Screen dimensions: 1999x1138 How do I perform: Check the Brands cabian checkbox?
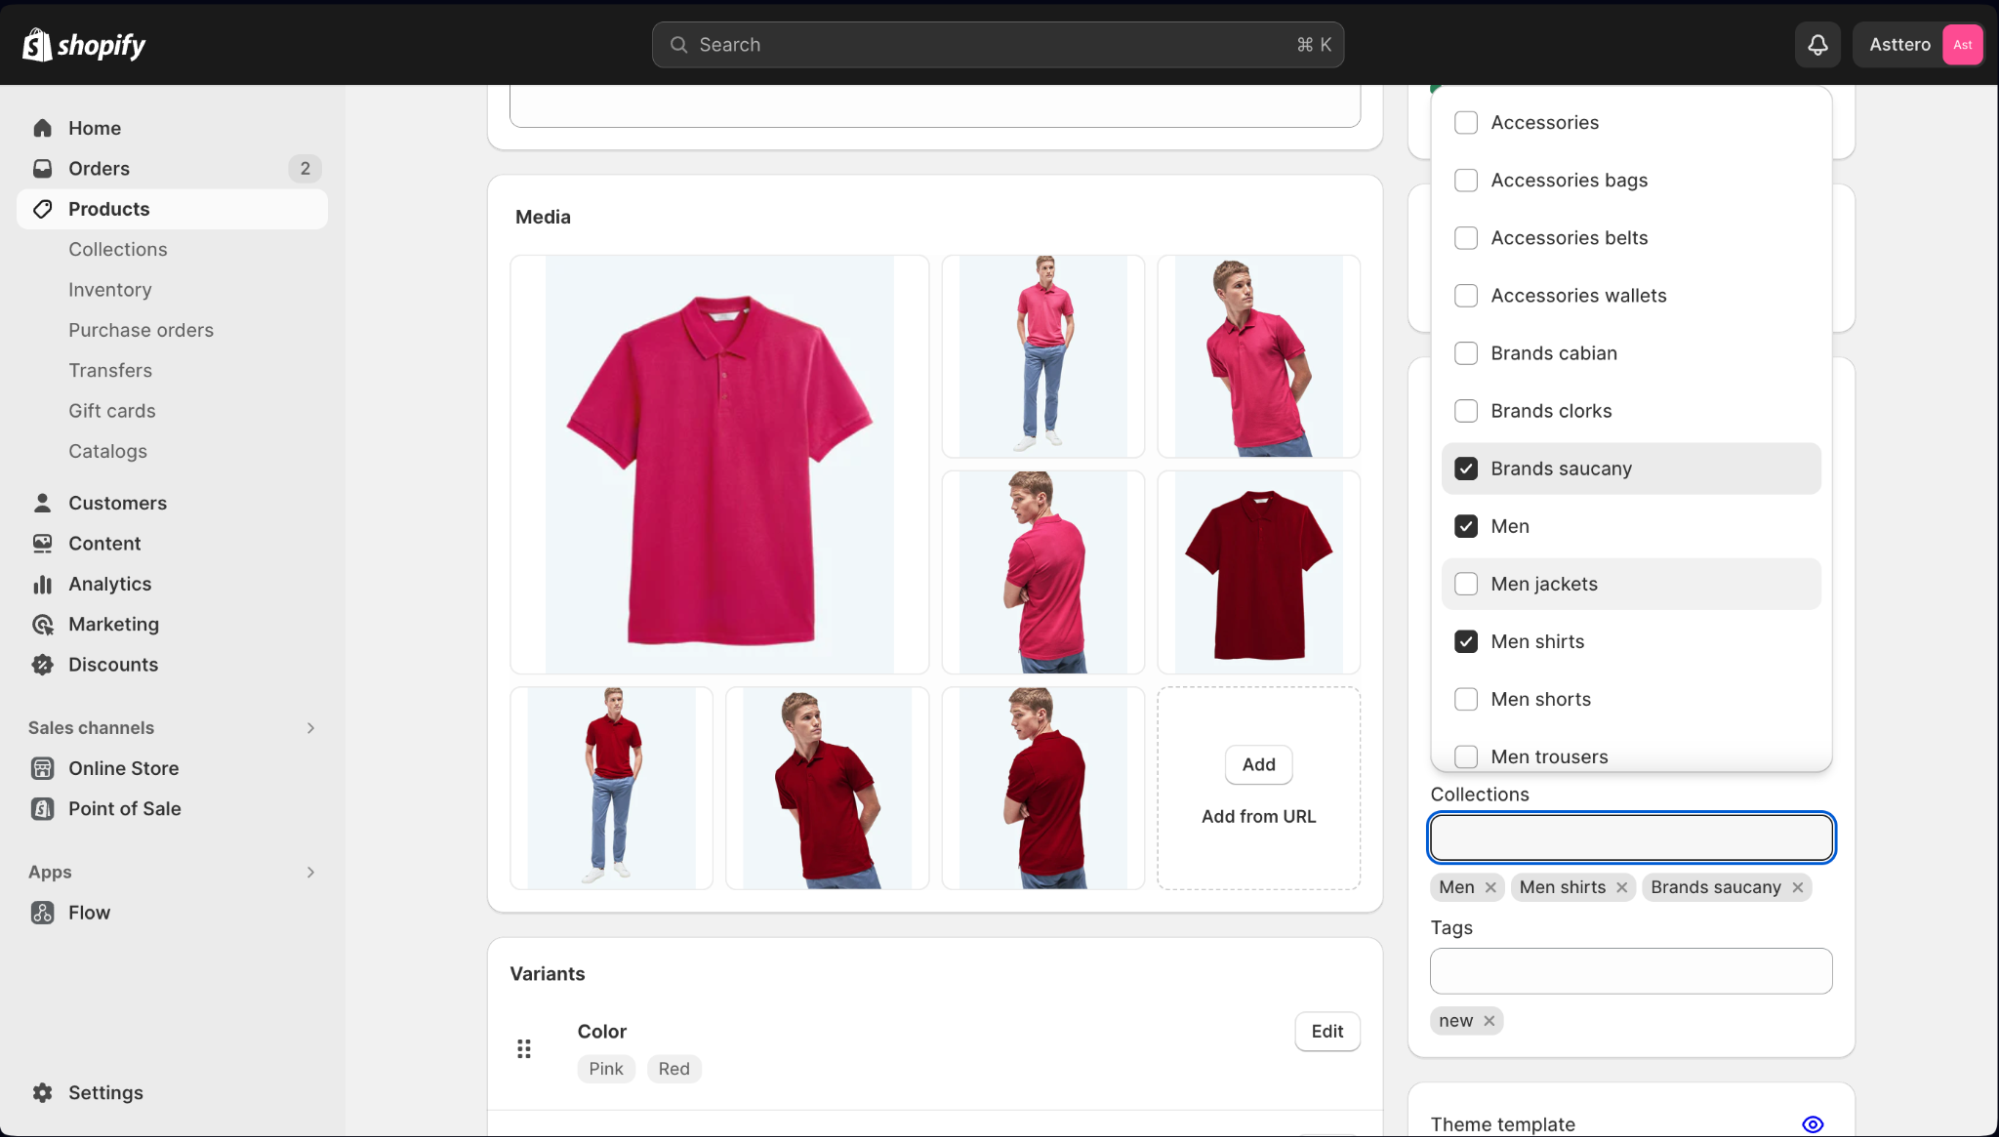[1466, 353]
